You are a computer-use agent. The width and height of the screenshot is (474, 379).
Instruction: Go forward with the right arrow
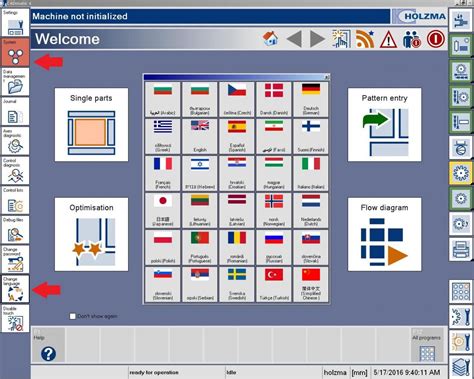[317, 39]
